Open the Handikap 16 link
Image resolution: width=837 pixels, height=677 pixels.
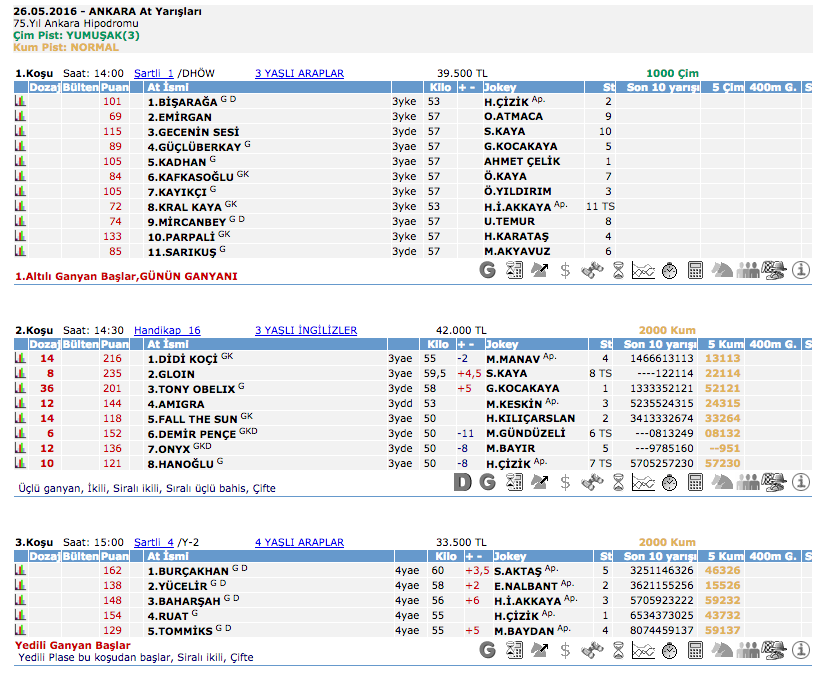click(167, 330)
